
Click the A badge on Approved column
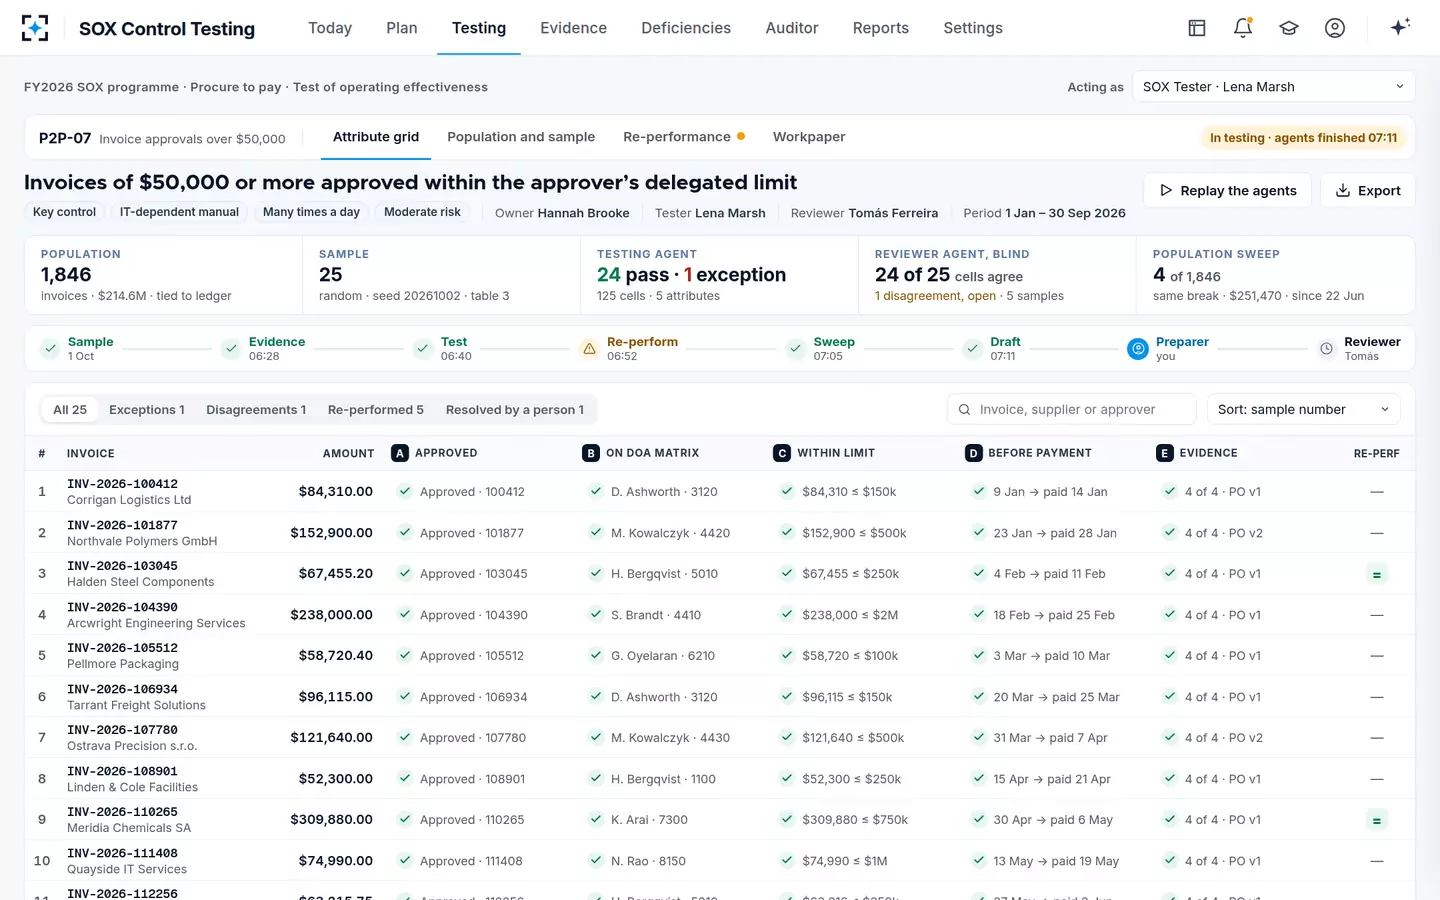click(400, 453)
